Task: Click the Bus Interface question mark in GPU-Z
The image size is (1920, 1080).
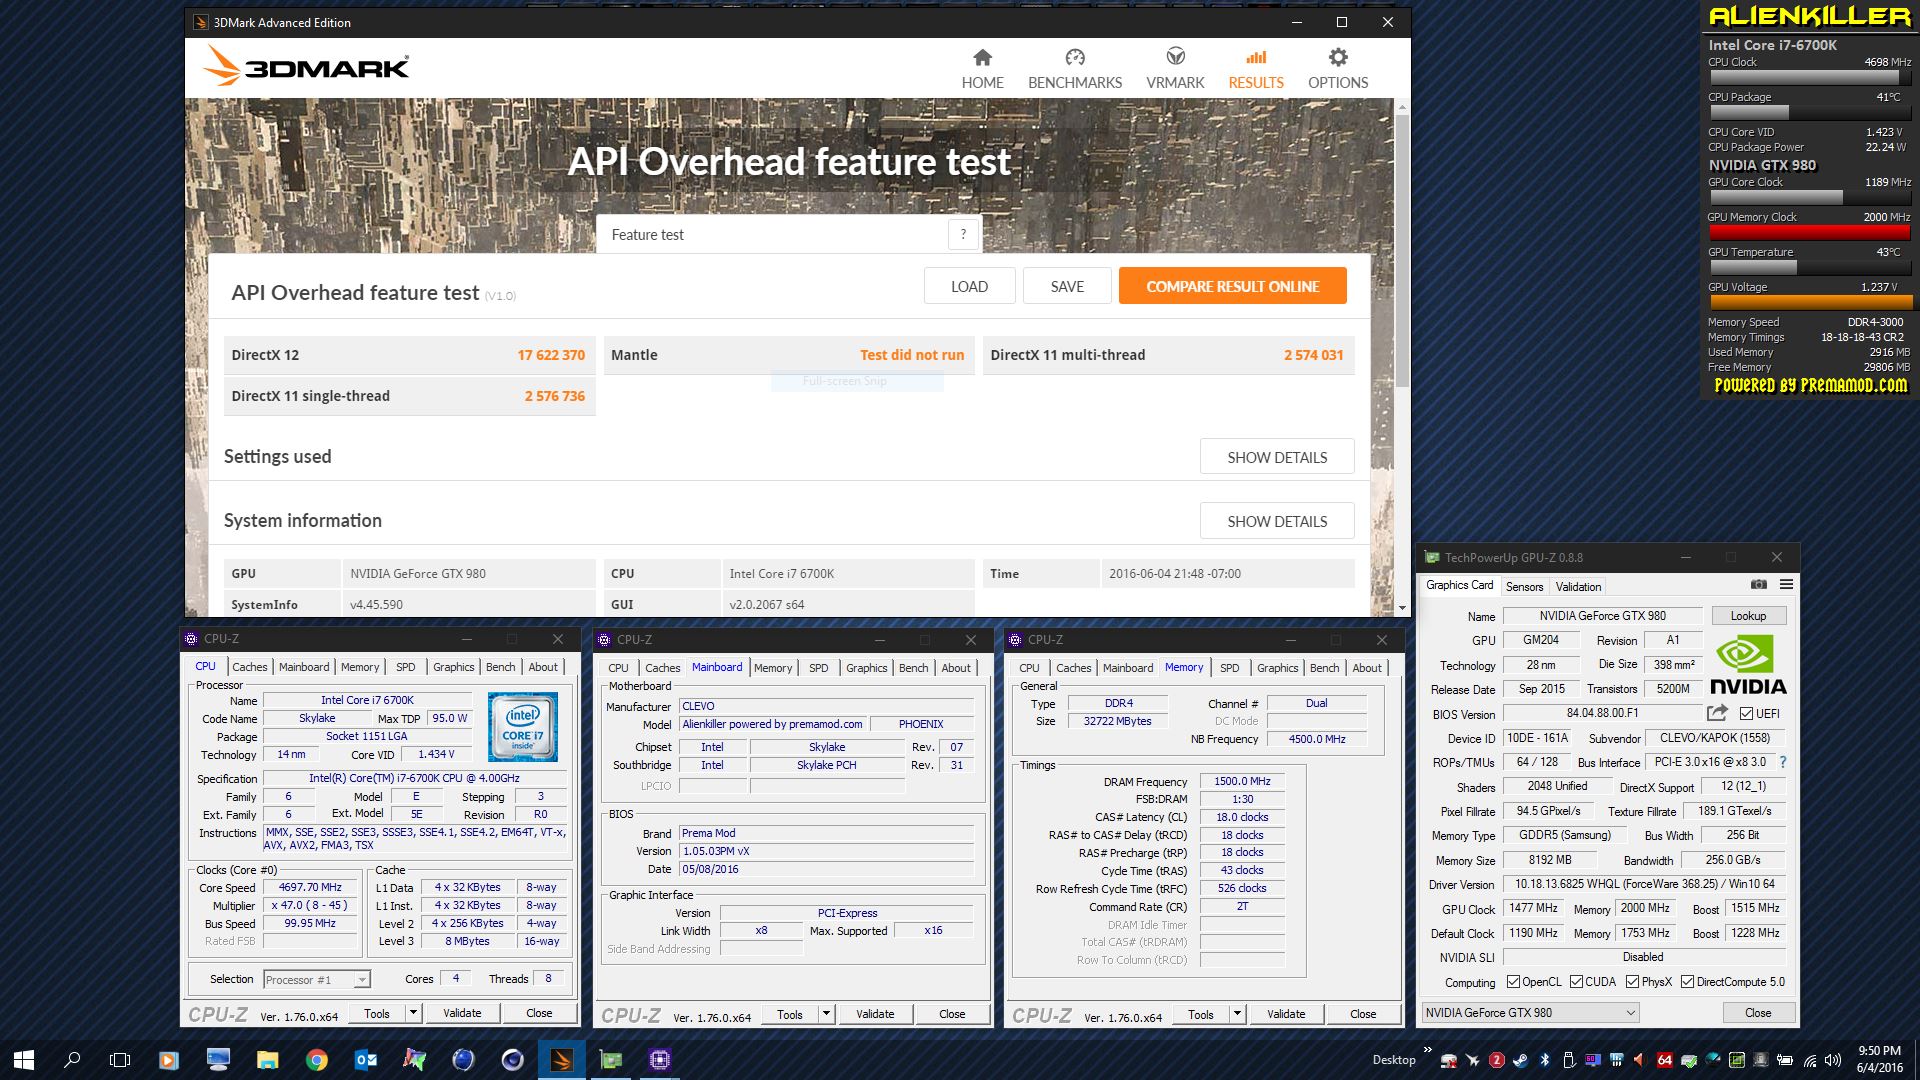Action: coord(1783,762)
